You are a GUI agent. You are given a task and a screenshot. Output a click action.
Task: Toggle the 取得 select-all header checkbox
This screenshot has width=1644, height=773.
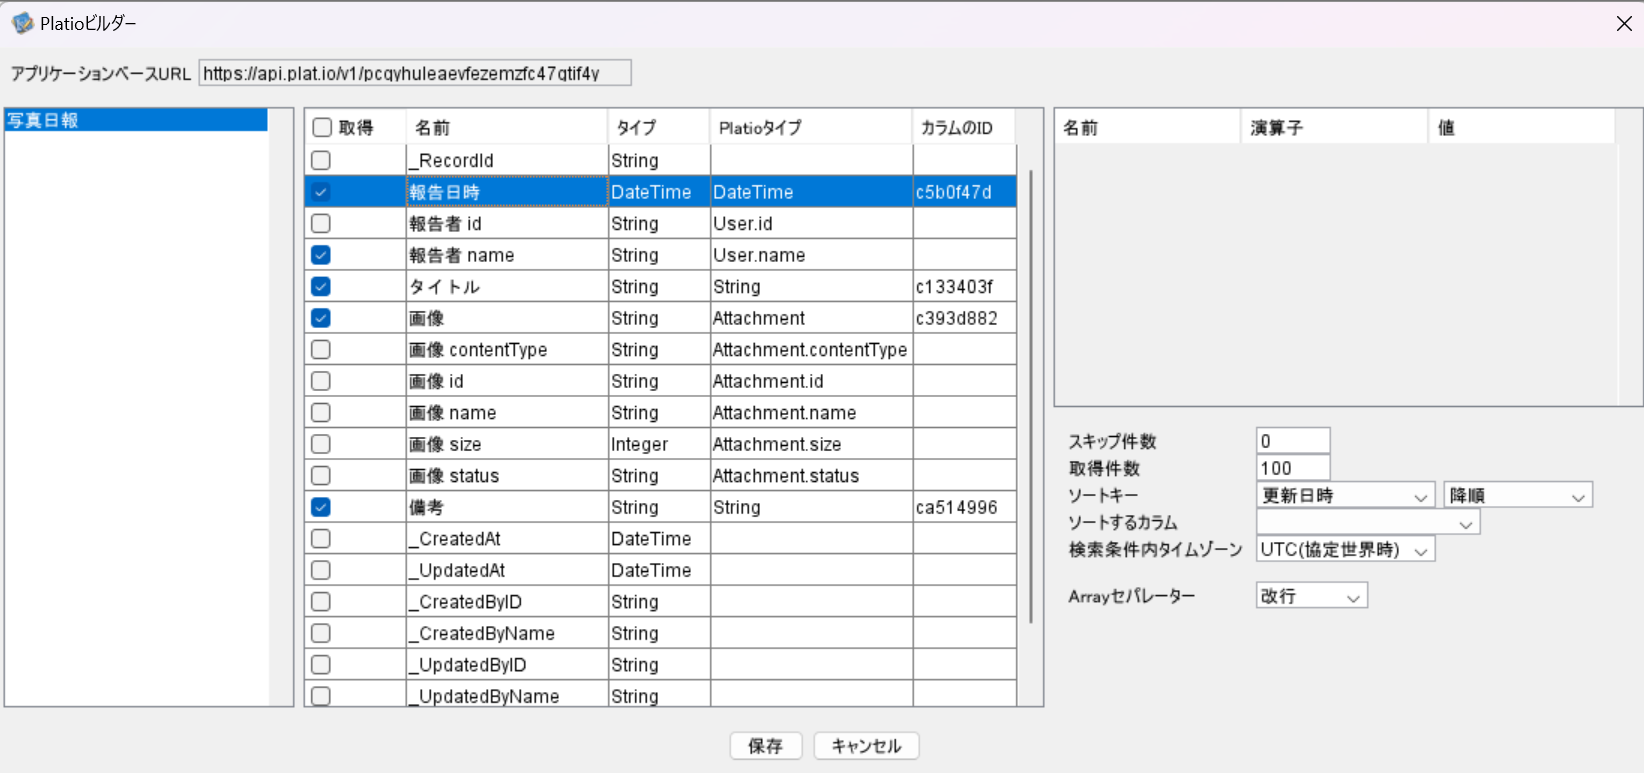point(322,128)
